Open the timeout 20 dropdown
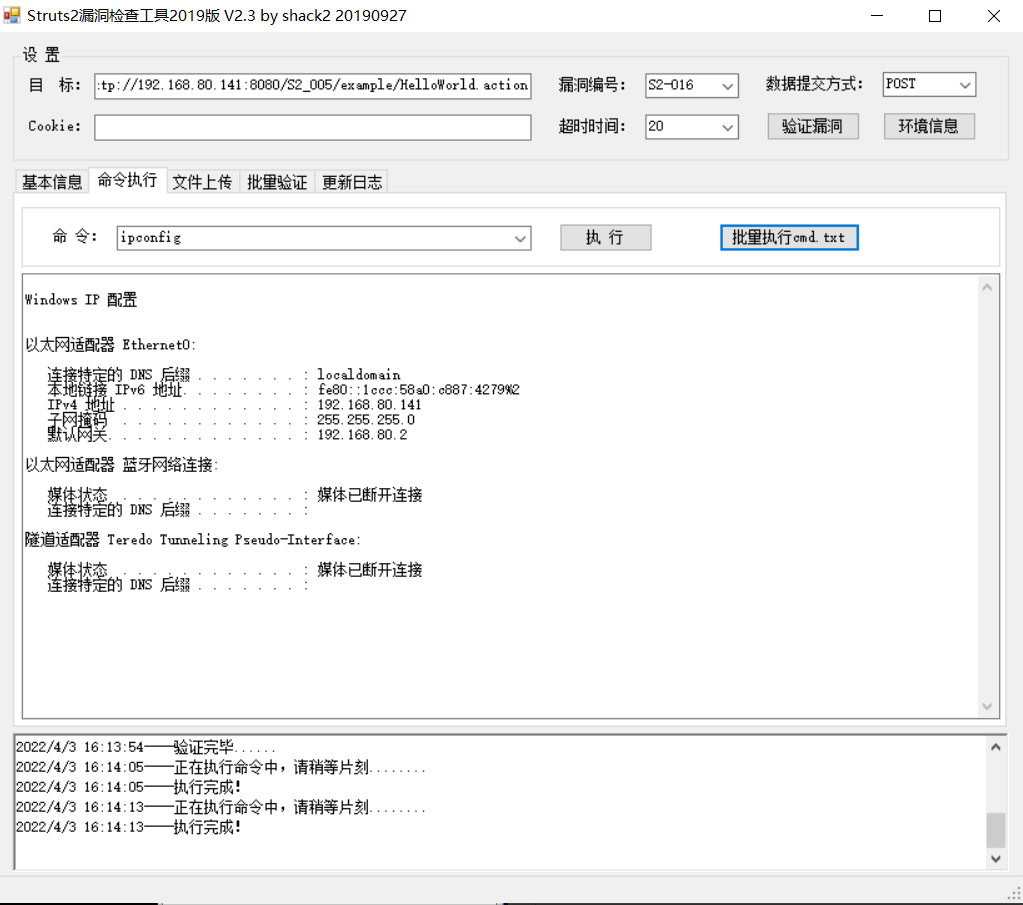Screen dimensions: 1023x905 [692, 127]
